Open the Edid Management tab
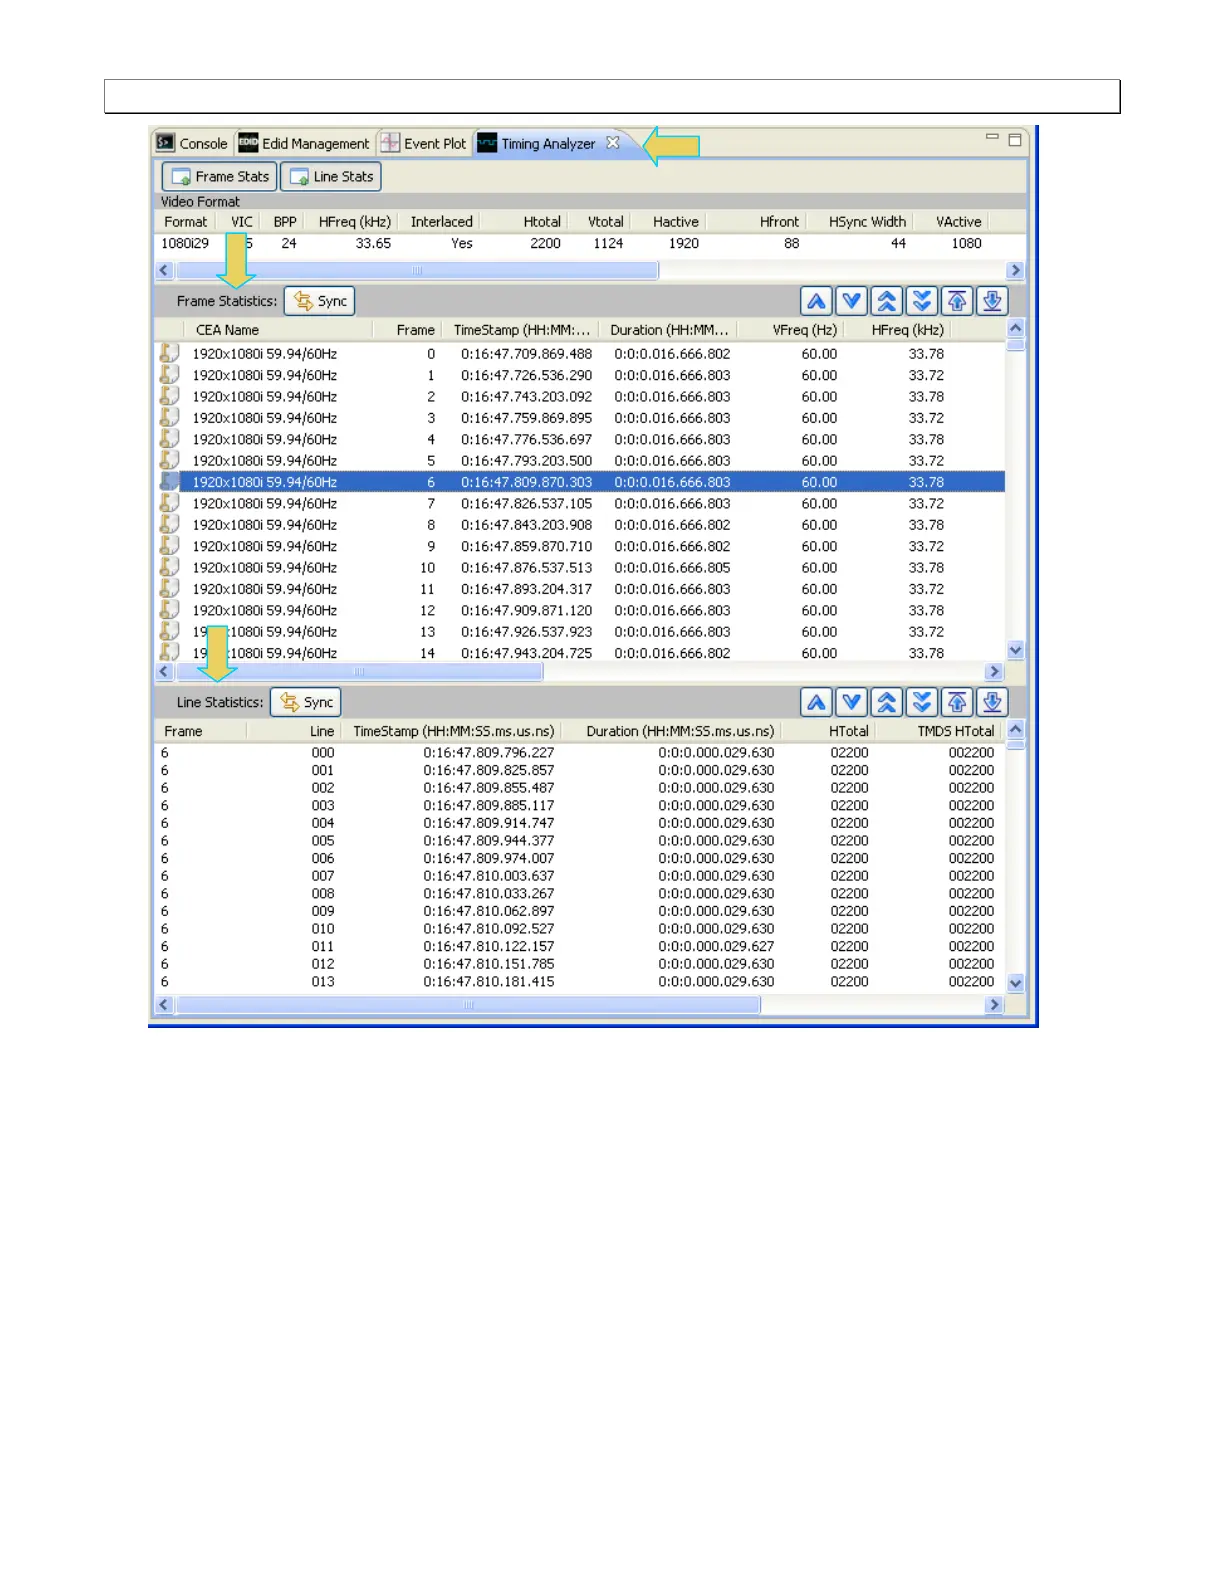 (x=304, y=143)
